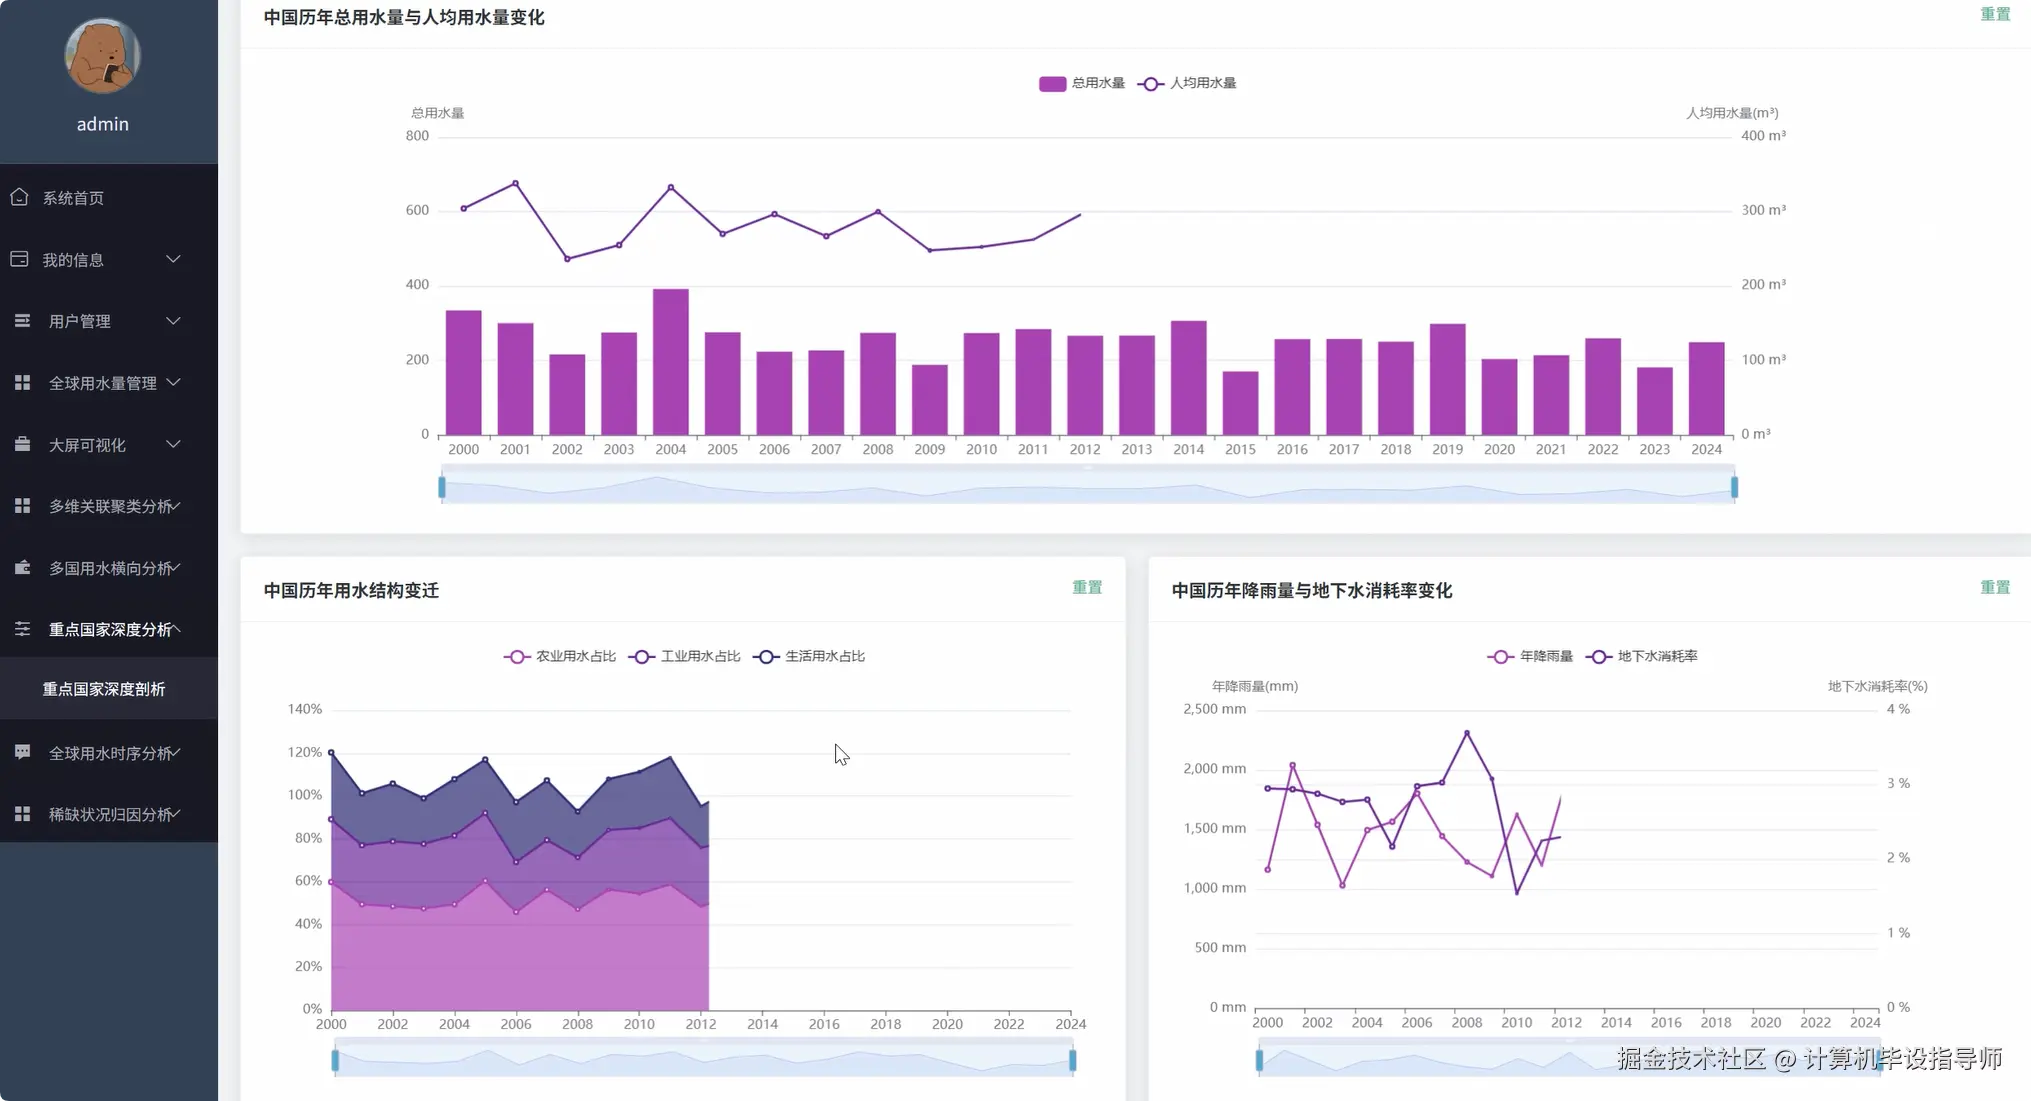Click the list icon beside 用户管理

click(22, 321)
